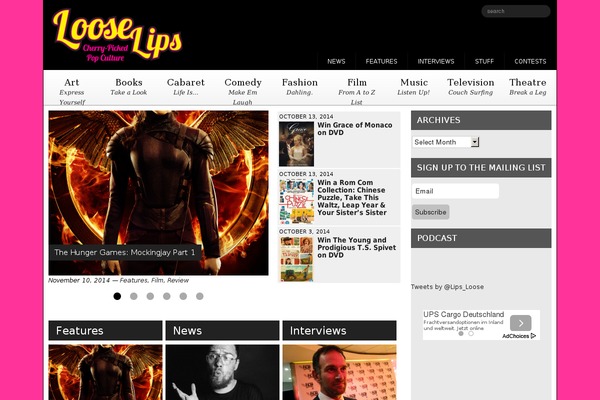Open the UPS Cargo Deutschland ad headline

coord(463,314)
